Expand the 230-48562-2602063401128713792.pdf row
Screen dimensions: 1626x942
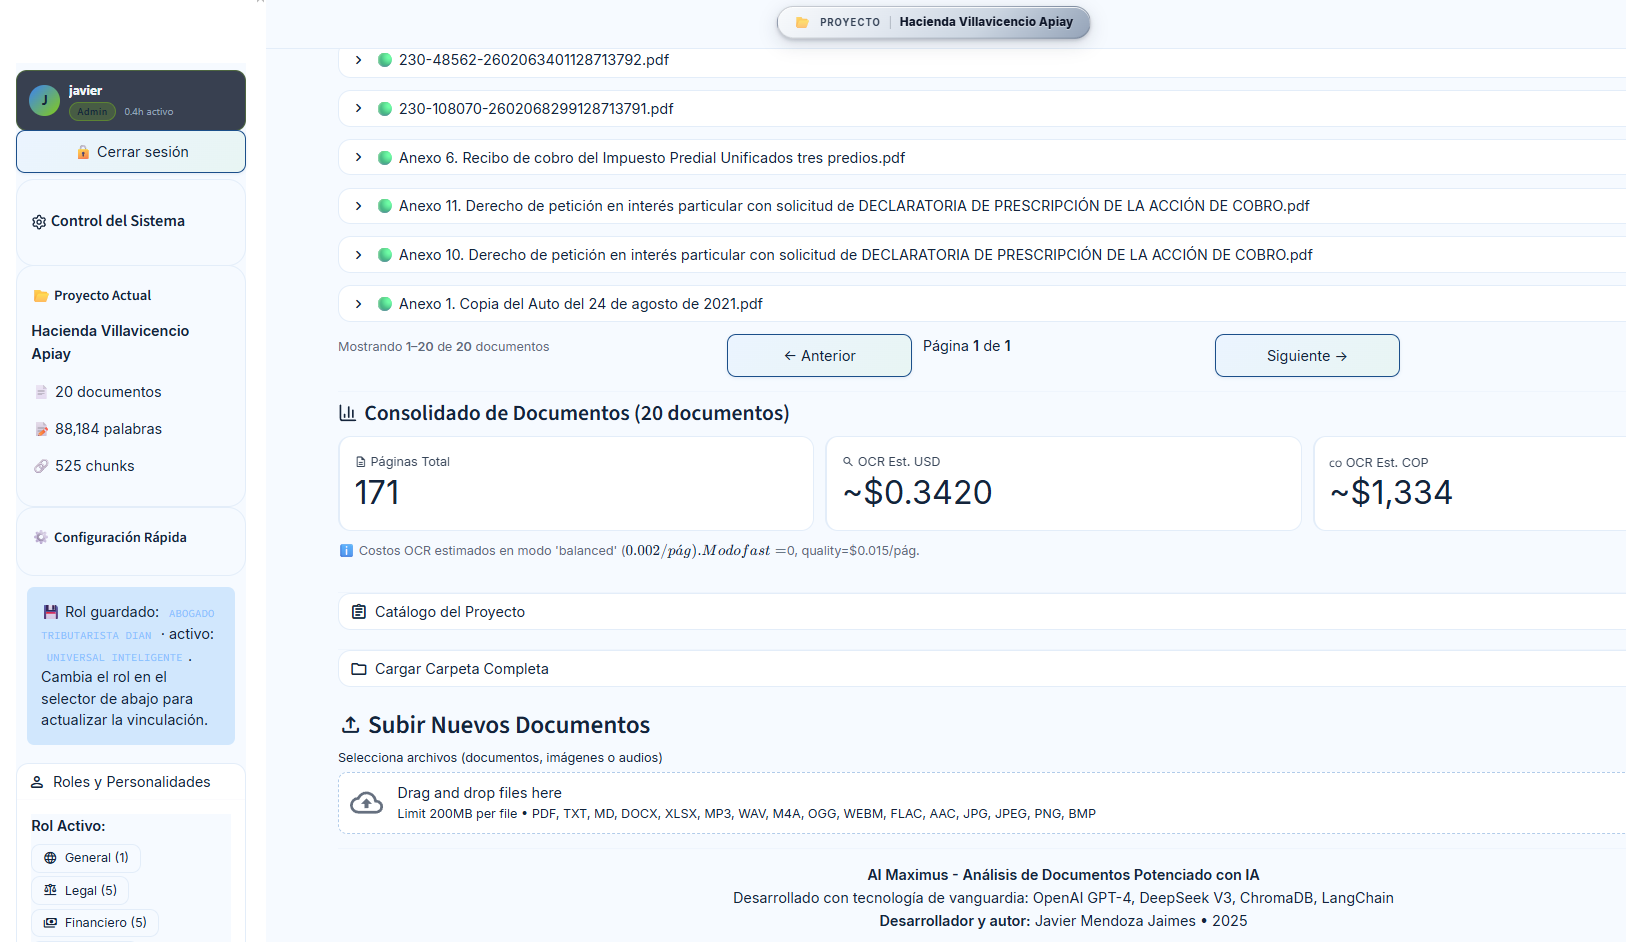(x=982, y=60)
